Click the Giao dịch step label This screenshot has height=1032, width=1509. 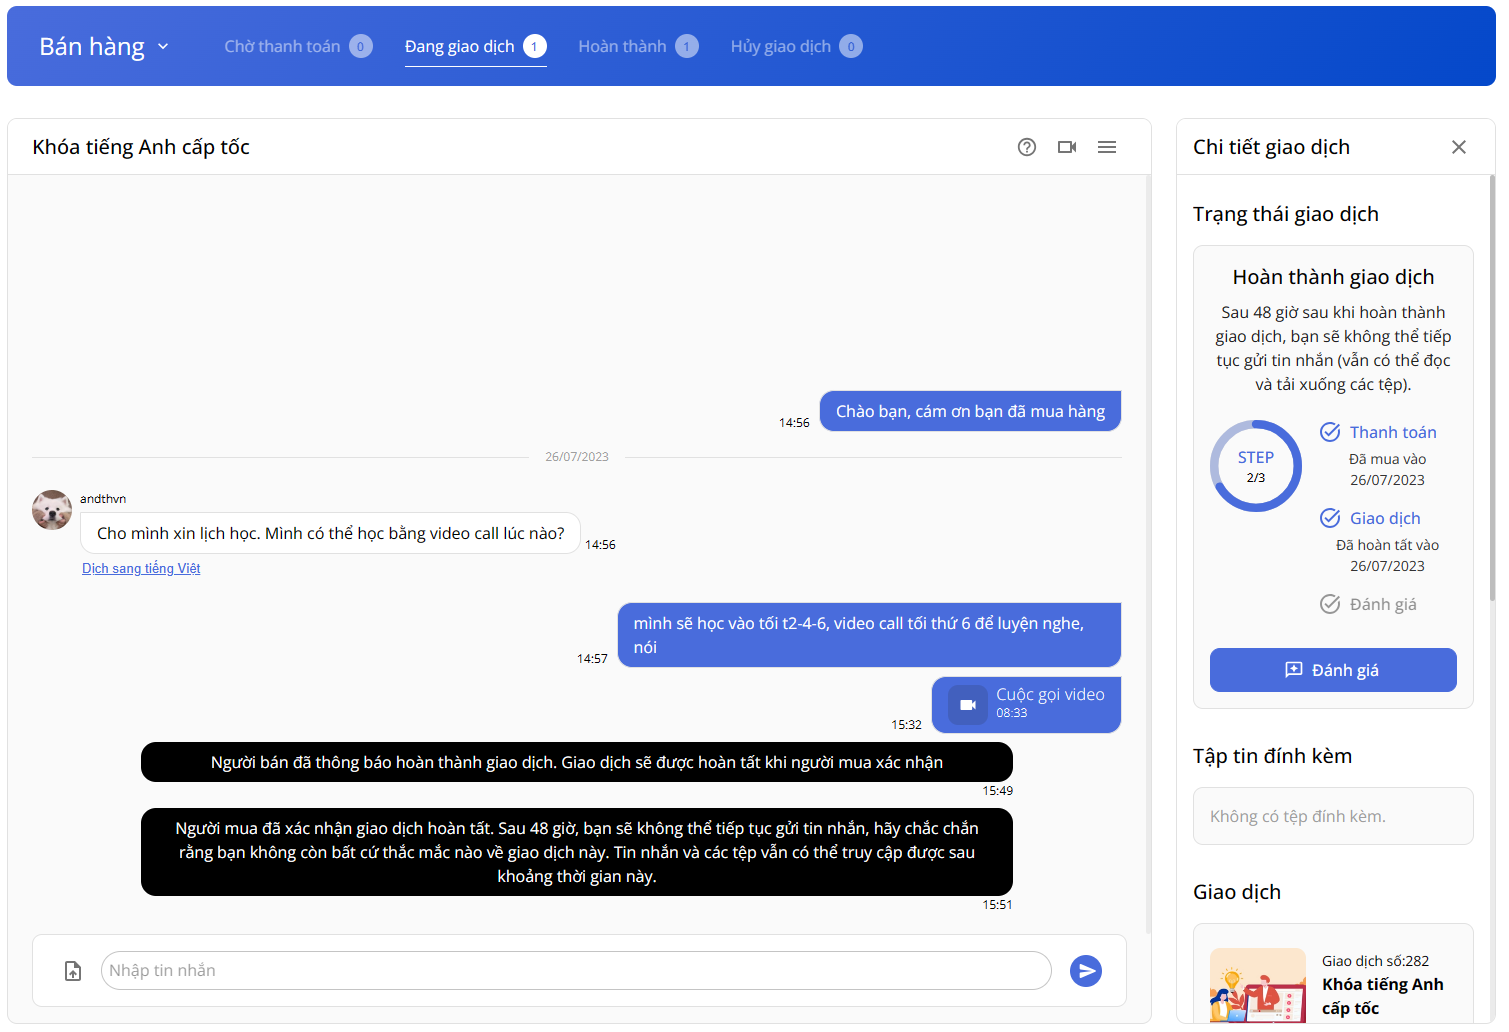(1385, 518)
